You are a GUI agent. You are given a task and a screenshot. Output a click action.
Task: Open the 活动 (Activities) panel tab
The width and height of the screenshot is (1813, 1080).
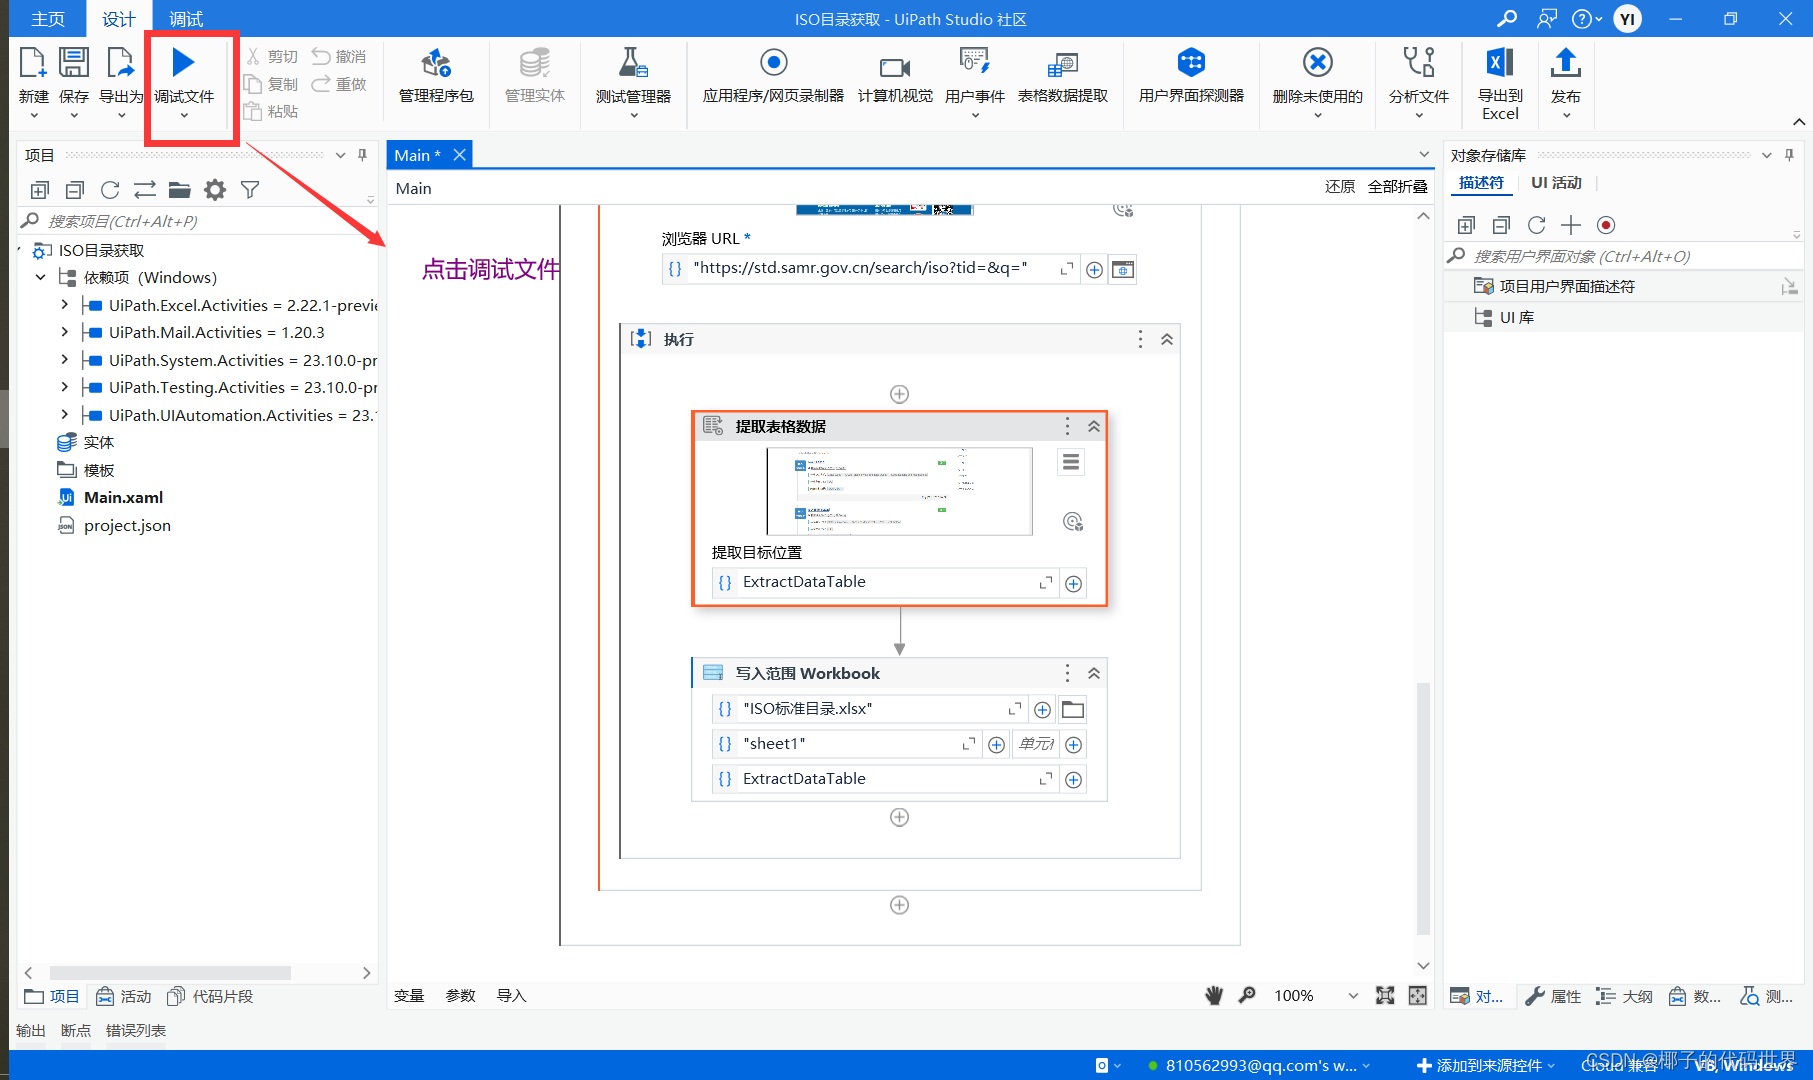(x=124, y=996)
